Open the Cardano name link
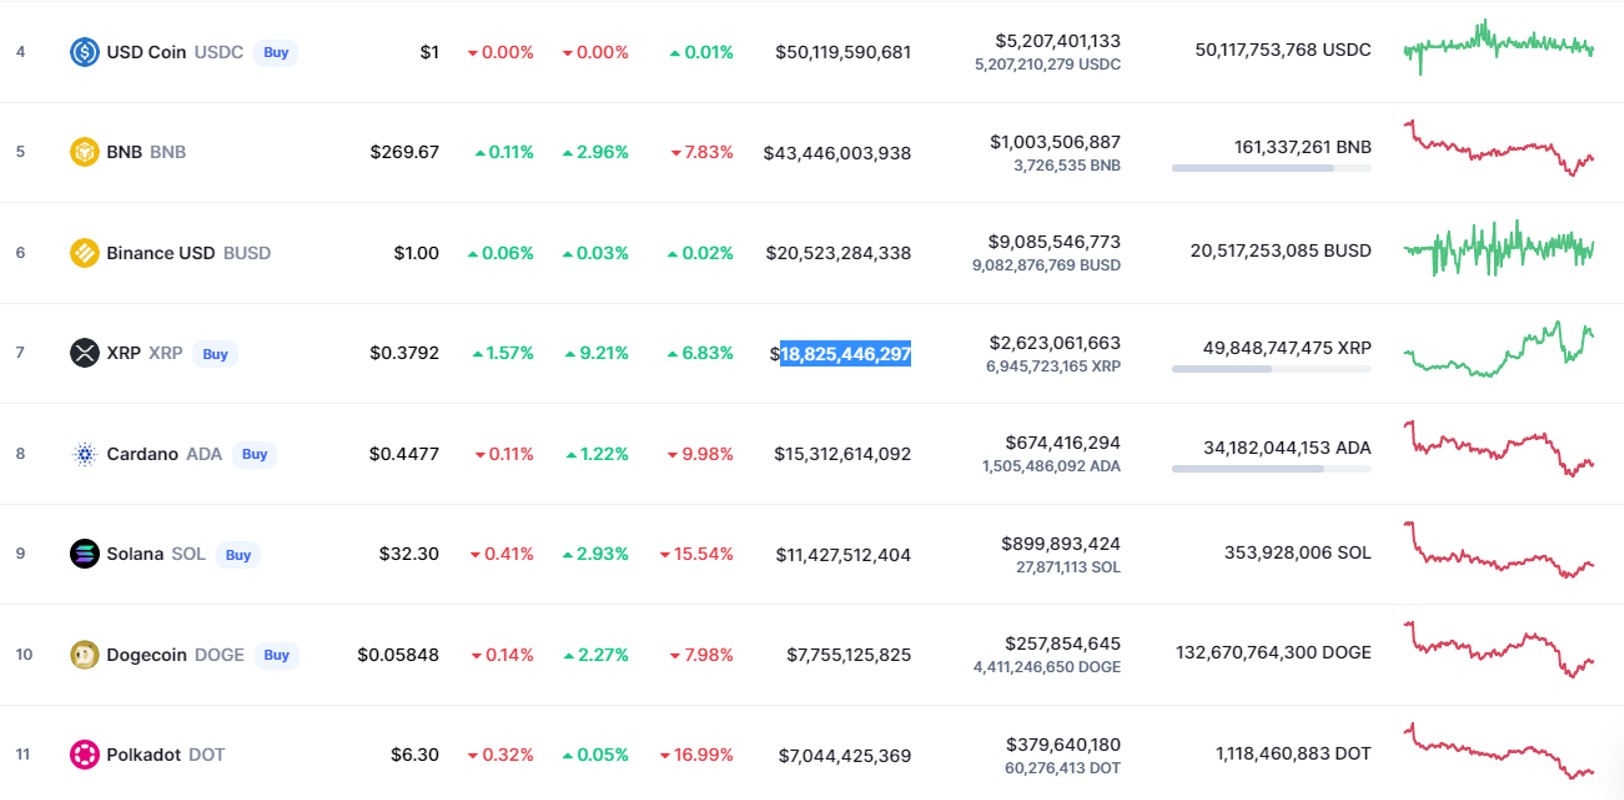1624x800 pixels. point(142,454)
